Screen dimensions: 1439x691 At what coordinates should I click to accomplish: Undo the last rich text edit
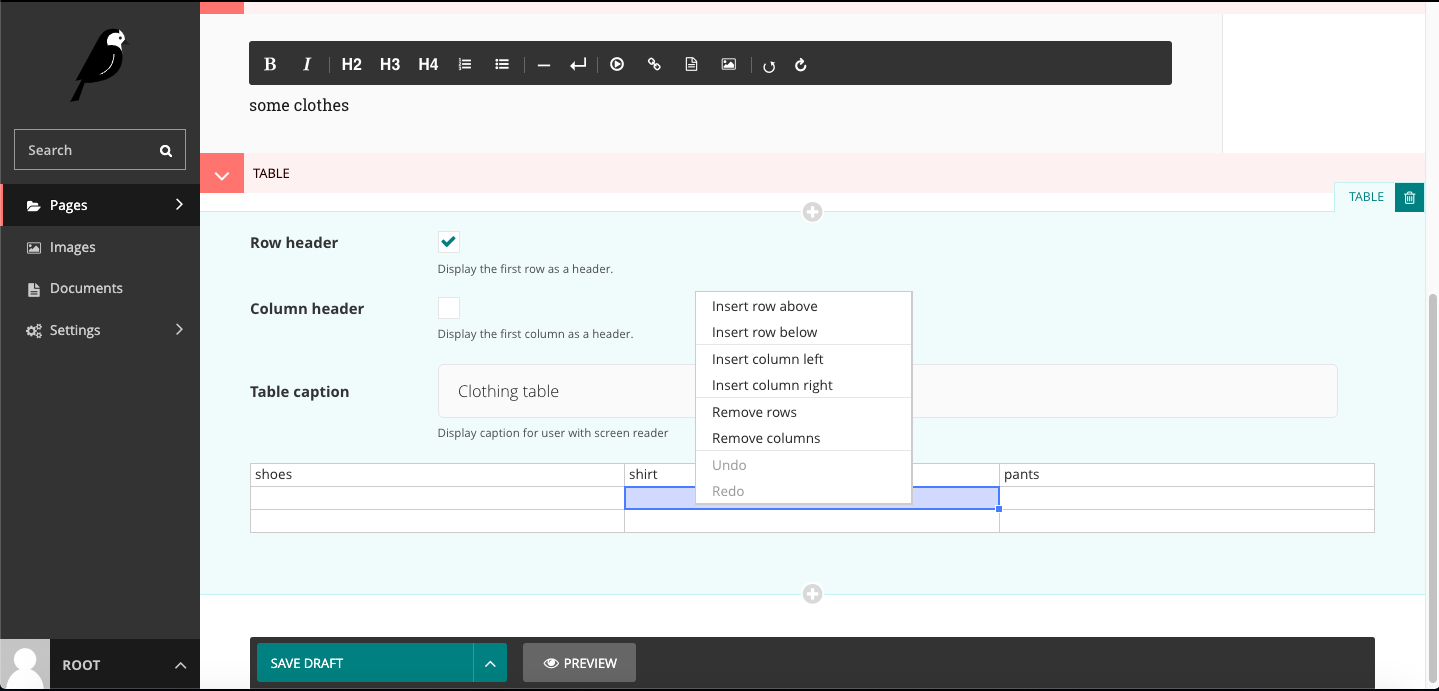(x=769, y=65)
